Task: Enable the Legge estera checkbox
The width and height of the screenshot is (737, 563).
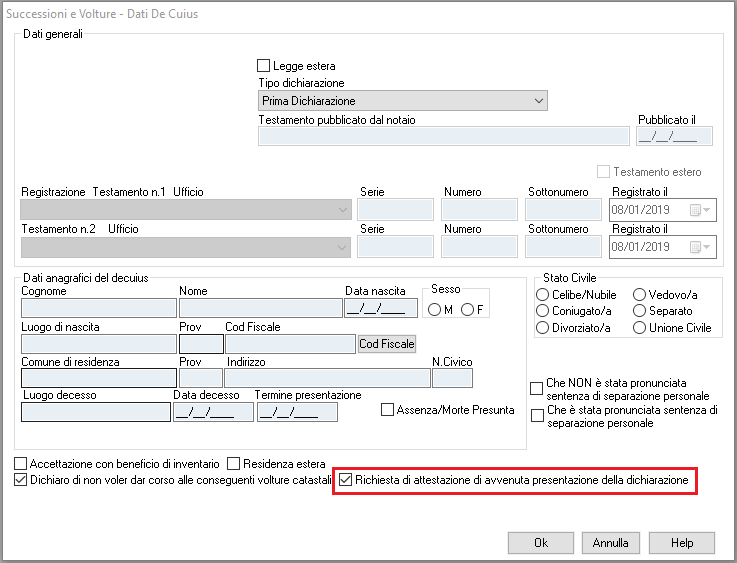Action: point(265,66)
